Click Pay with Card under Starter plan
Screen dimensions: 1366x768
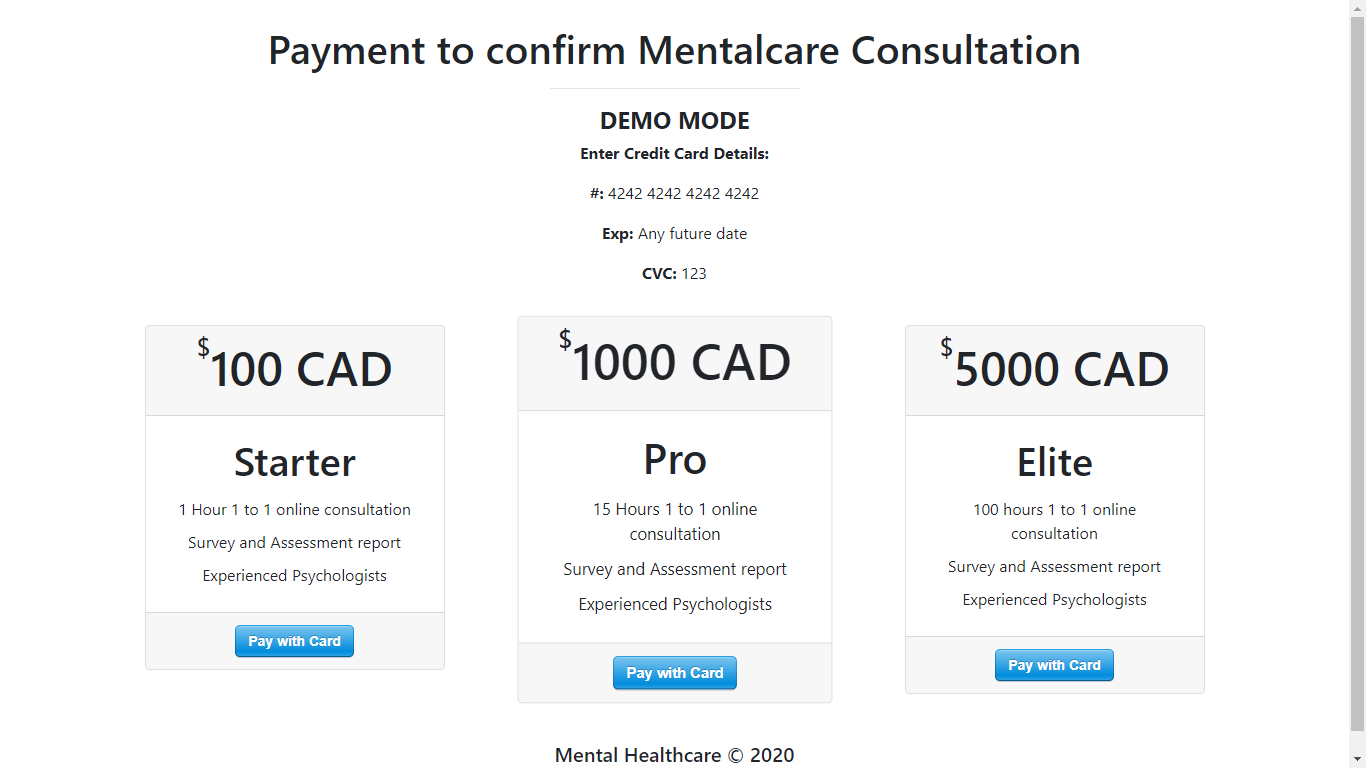coord(294,641)
